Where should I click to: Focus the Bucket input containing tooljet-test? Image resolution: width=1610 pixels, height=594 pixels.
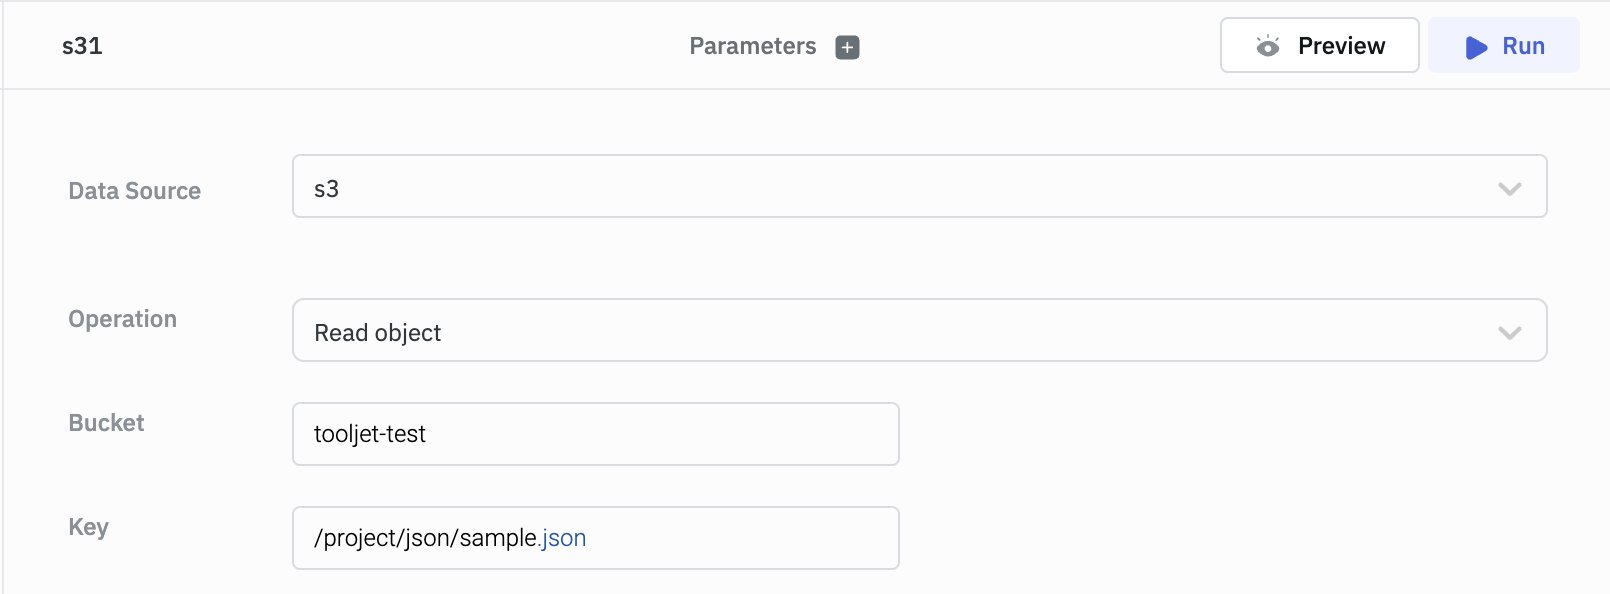click(x=595, y=434)
